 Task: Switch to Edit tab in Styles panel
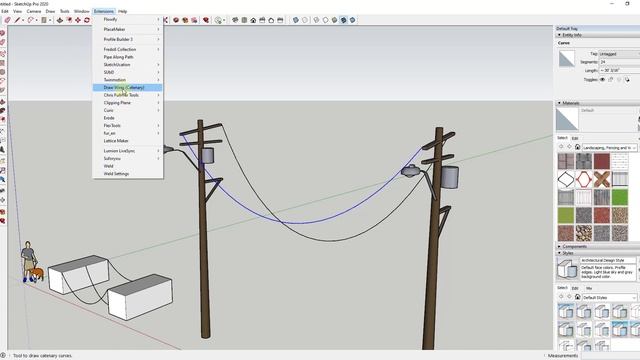575,288
